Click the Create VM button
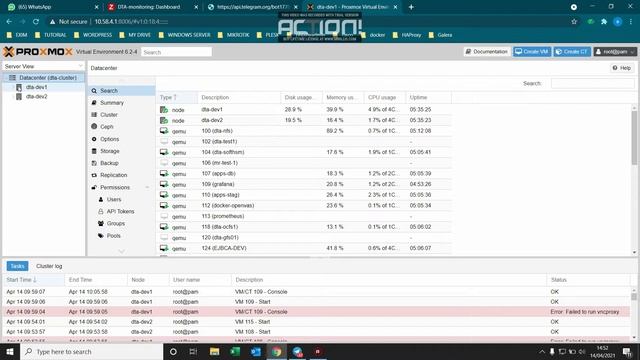The width and height of the screenshot is (640, 360). [x=532, y=52]
